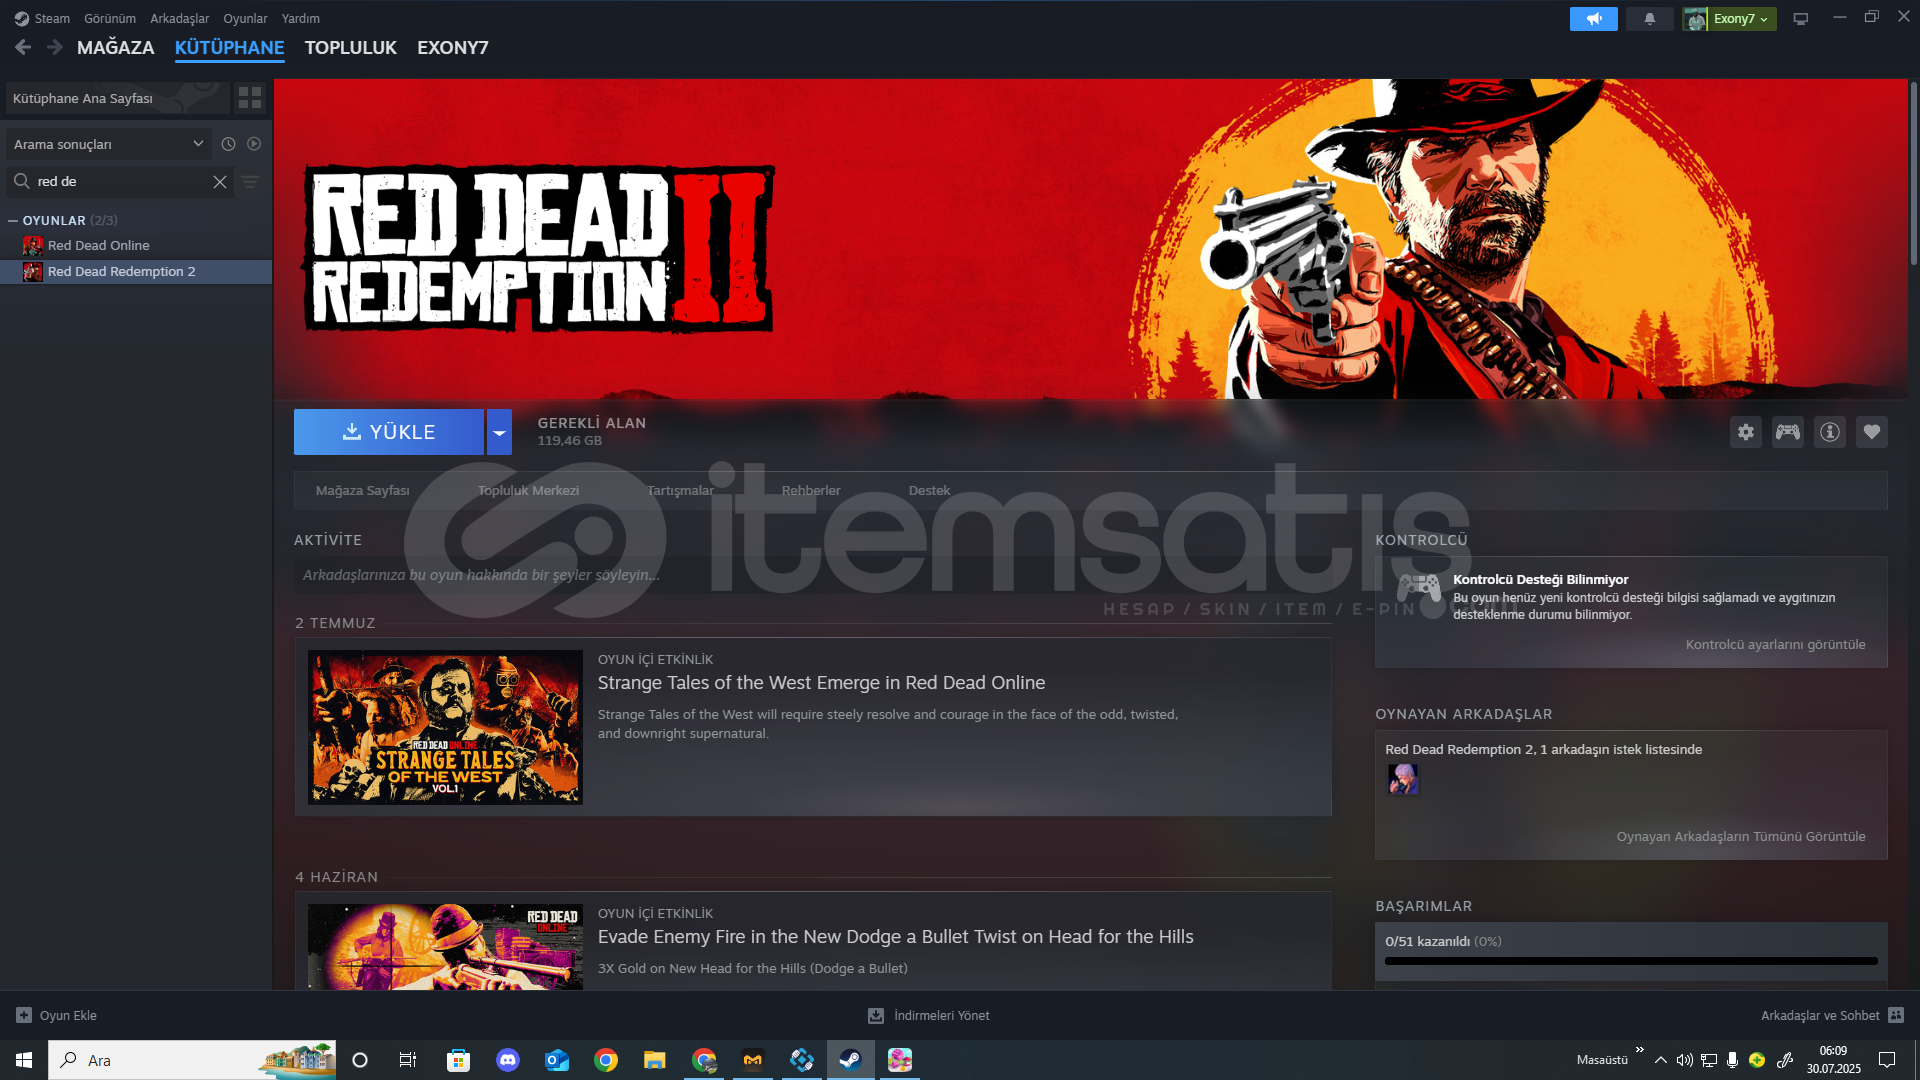
Task: Clear the library search text
Action: 220,182
